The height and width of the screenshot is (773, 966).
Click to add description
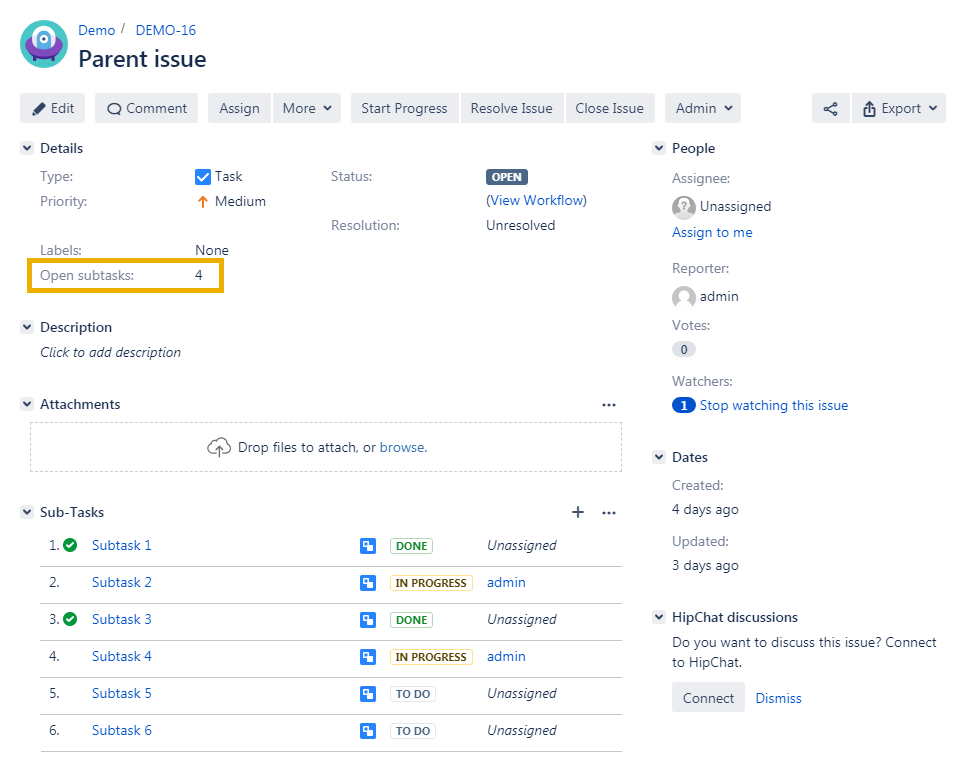[x=110, y=352]
